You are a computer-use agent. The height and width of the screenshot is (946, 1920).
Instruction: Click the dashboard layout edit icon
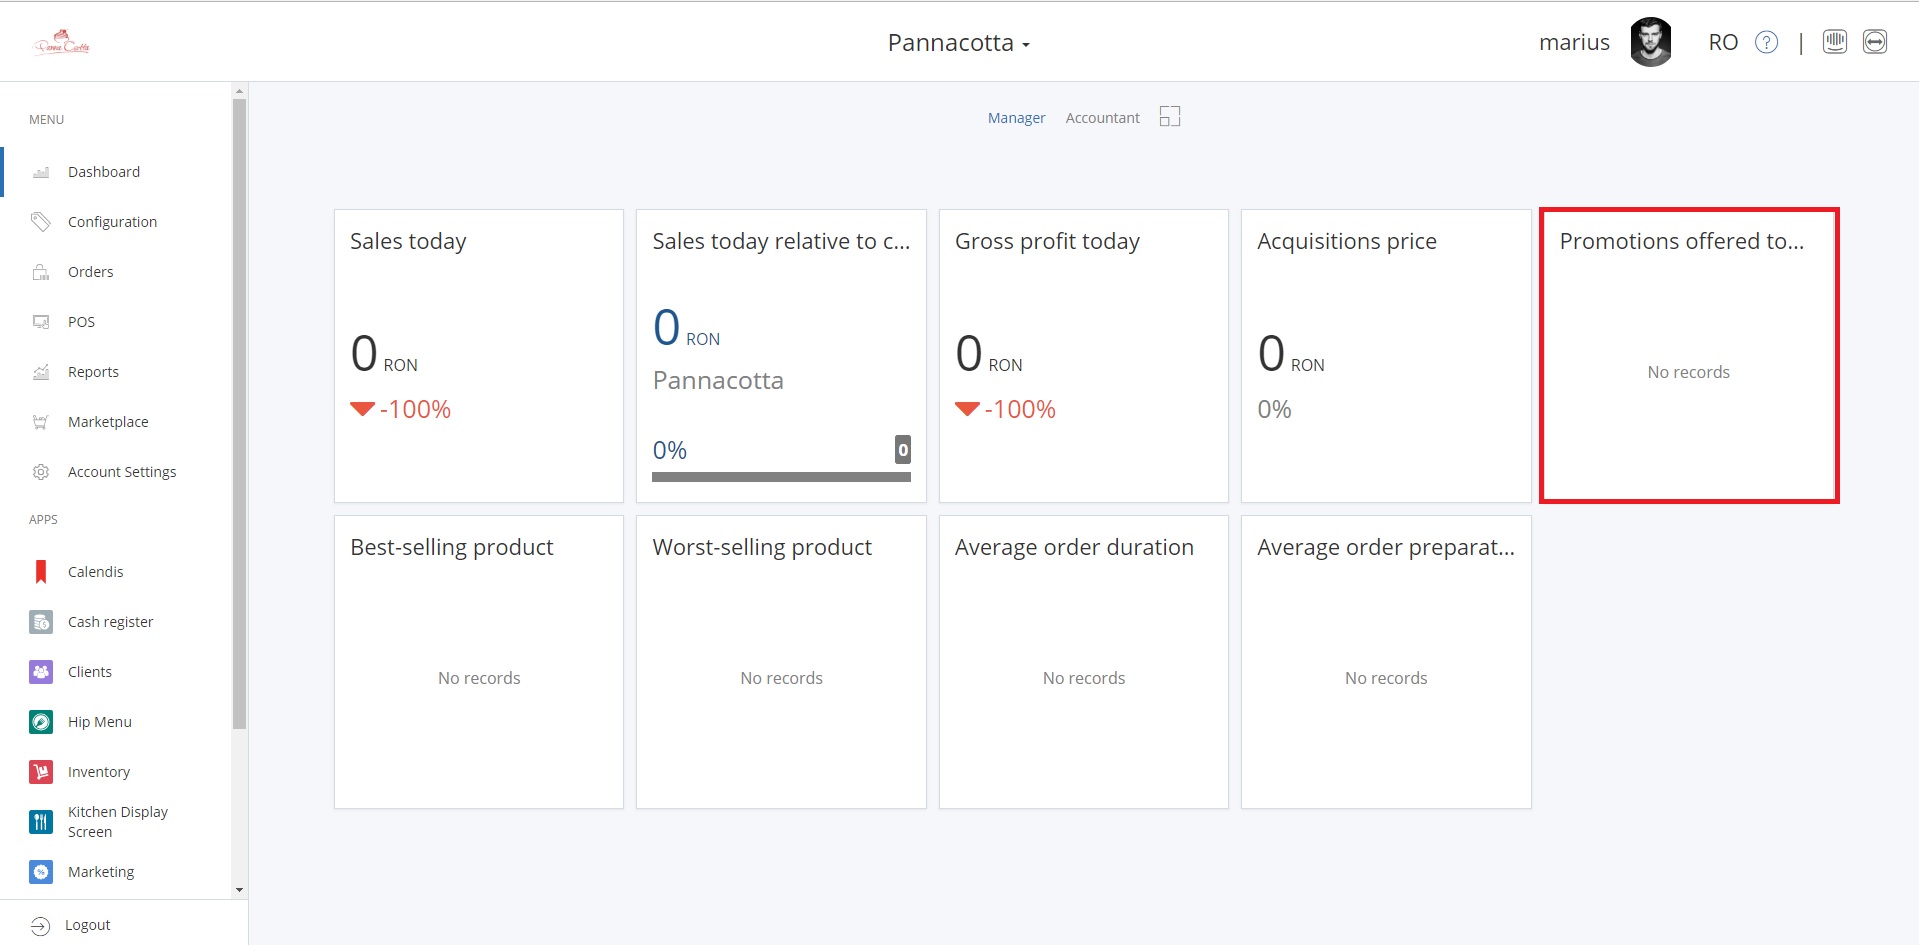click(x=1170, y=117)
